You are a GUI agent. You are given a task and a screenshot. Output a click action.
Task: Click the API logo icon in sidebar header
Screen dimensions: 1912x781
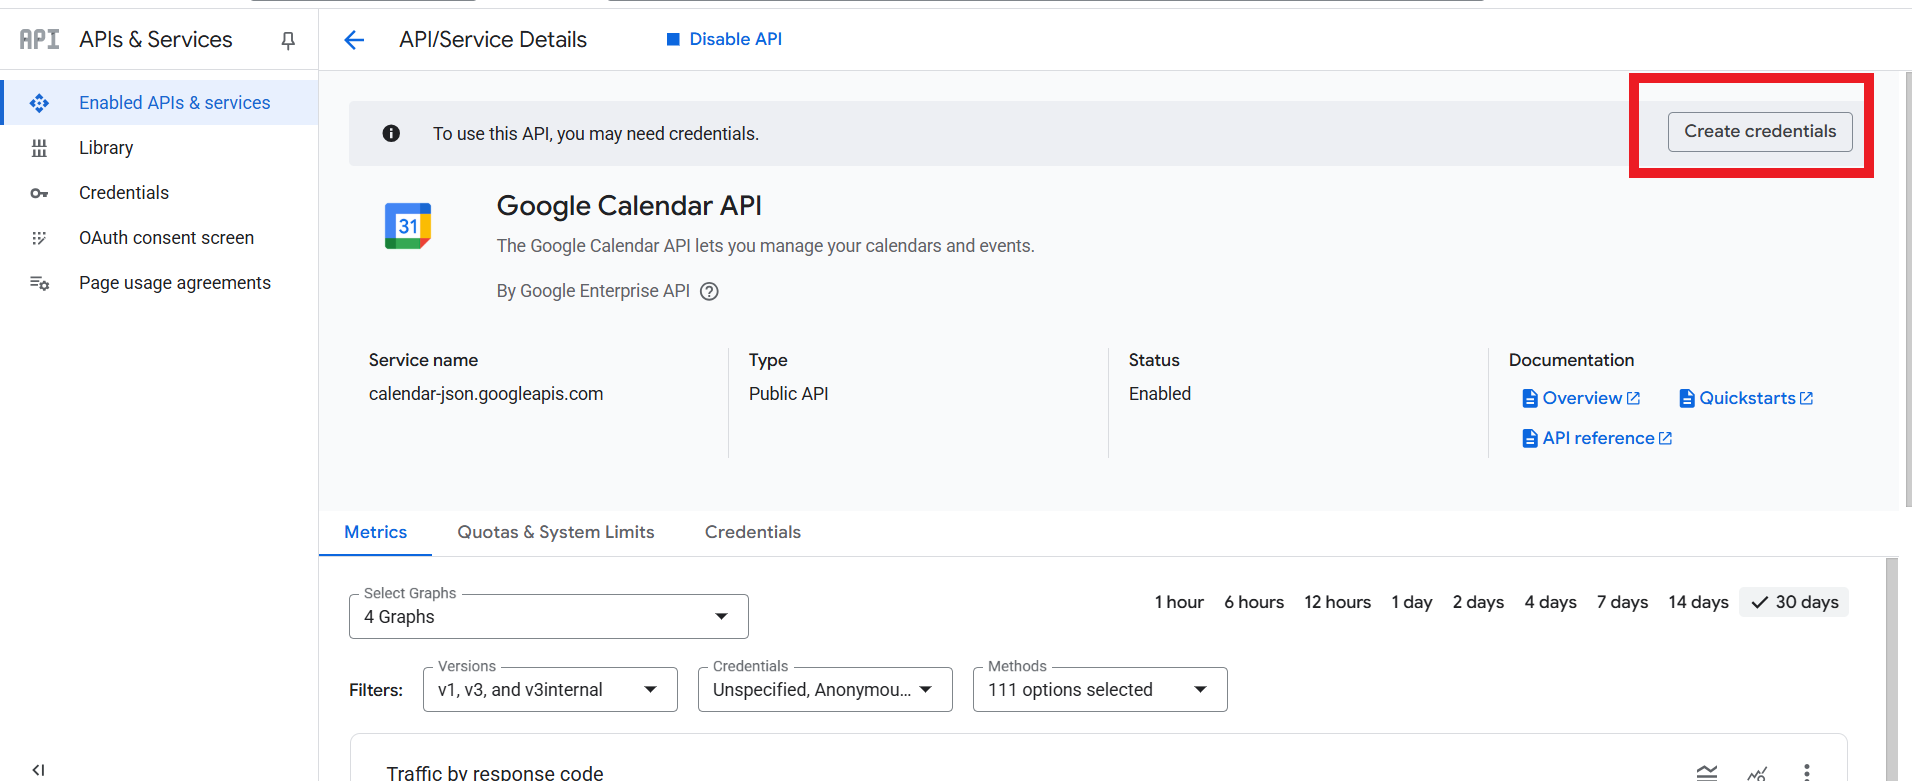tap(39, 39)
